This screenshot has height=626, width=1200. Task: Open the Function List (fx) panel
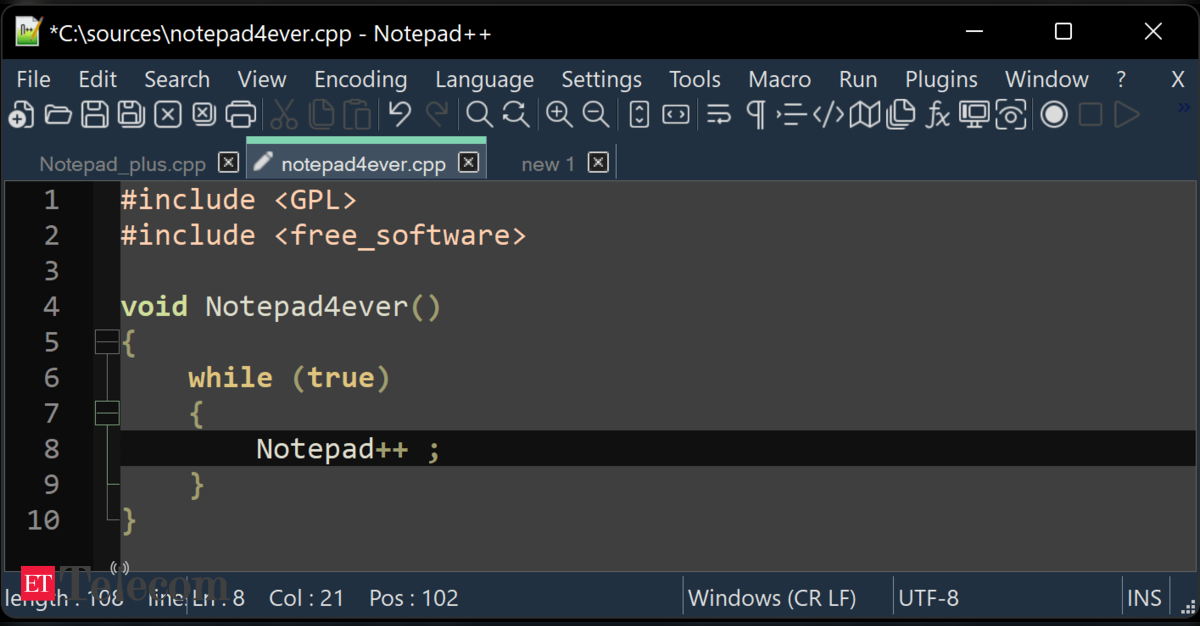point(937,115)
